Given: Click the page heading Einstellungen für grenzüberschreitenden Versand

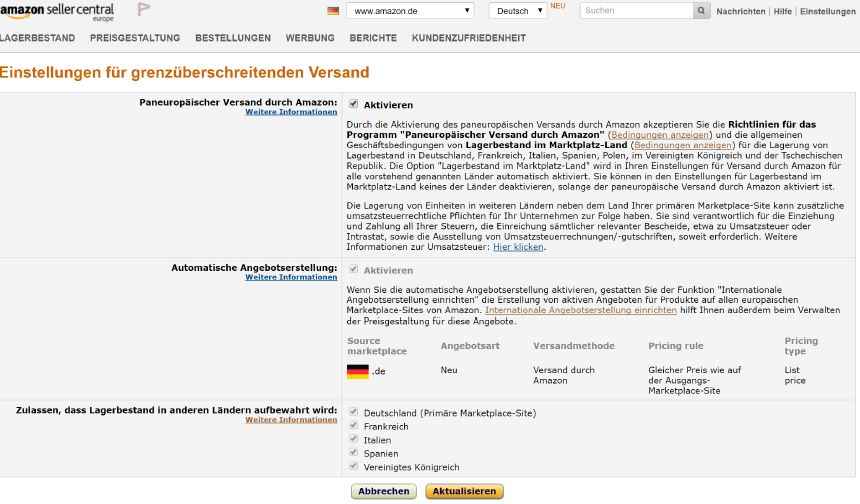Looking at the screenshot, I should click(184, 72).
